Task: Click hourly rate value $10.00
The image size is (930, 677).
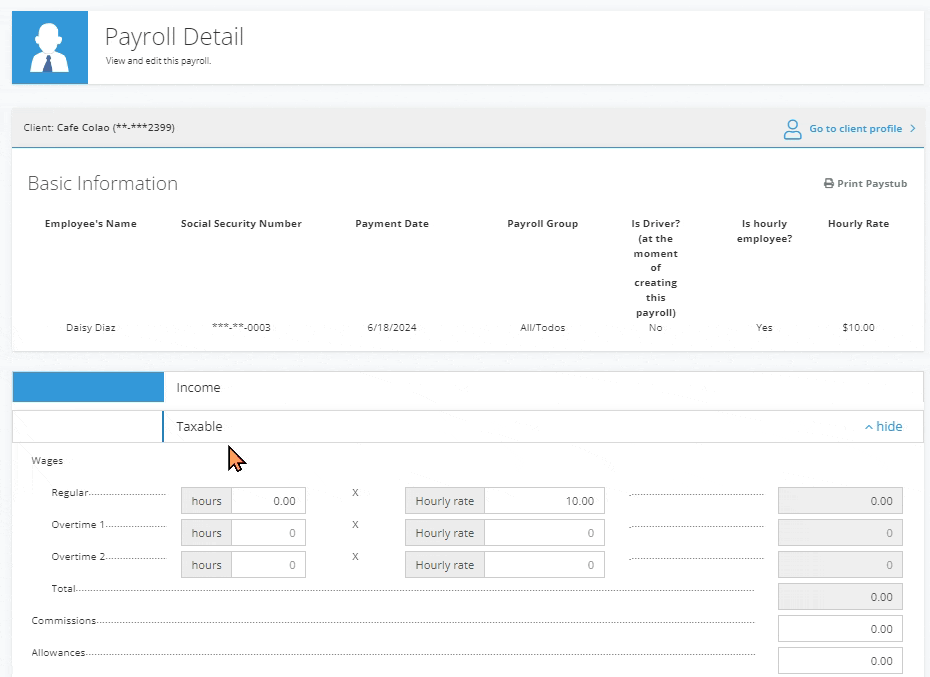Action: pos(858,328)
